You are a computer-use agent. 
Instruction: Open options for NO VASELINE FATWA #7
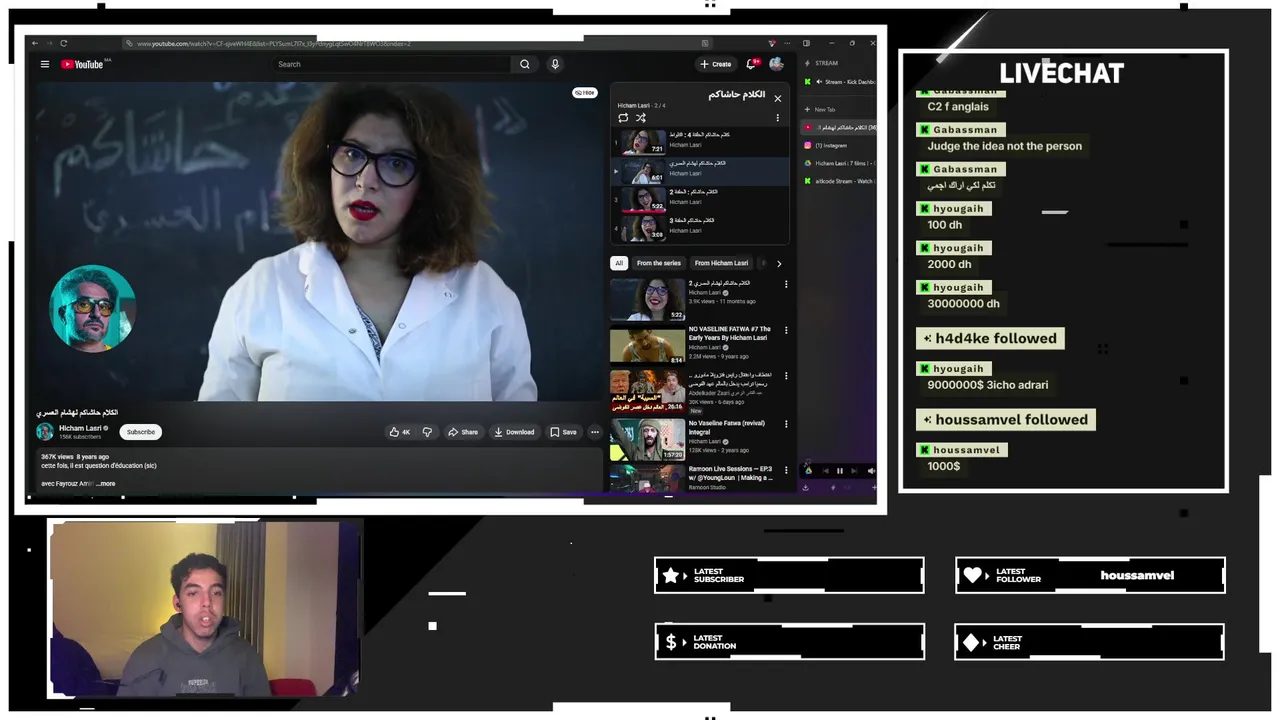(x=786, y=330)
